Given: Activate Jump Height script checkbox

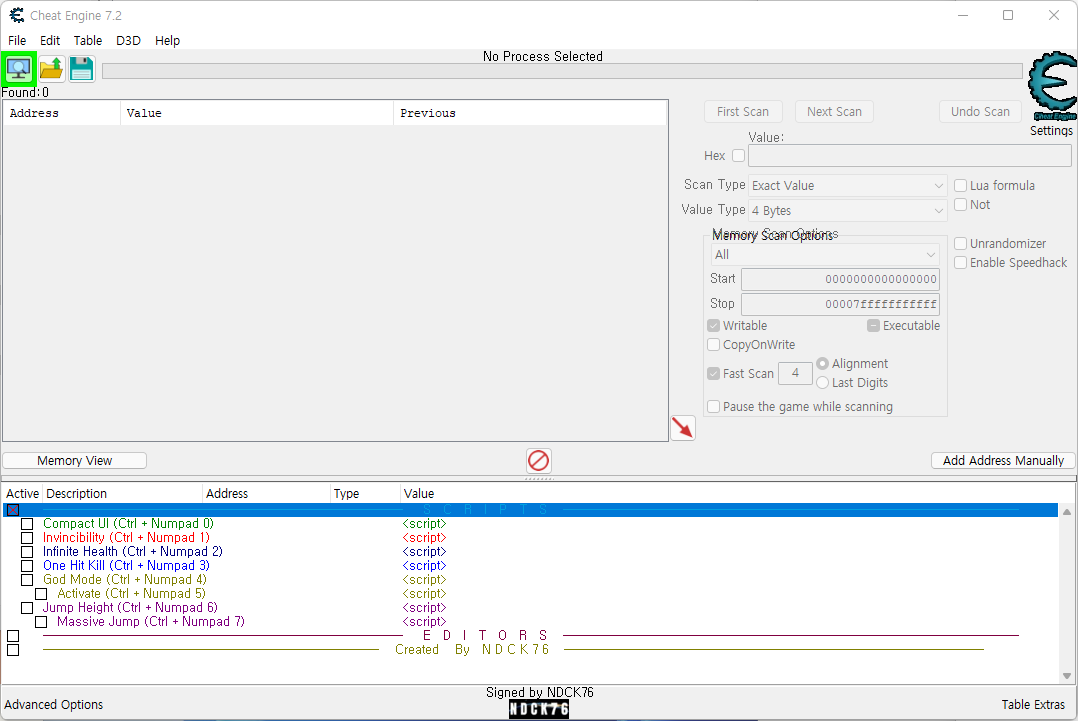Looking at the screenshot, I should pyautogui.click(x=27, y=608).
